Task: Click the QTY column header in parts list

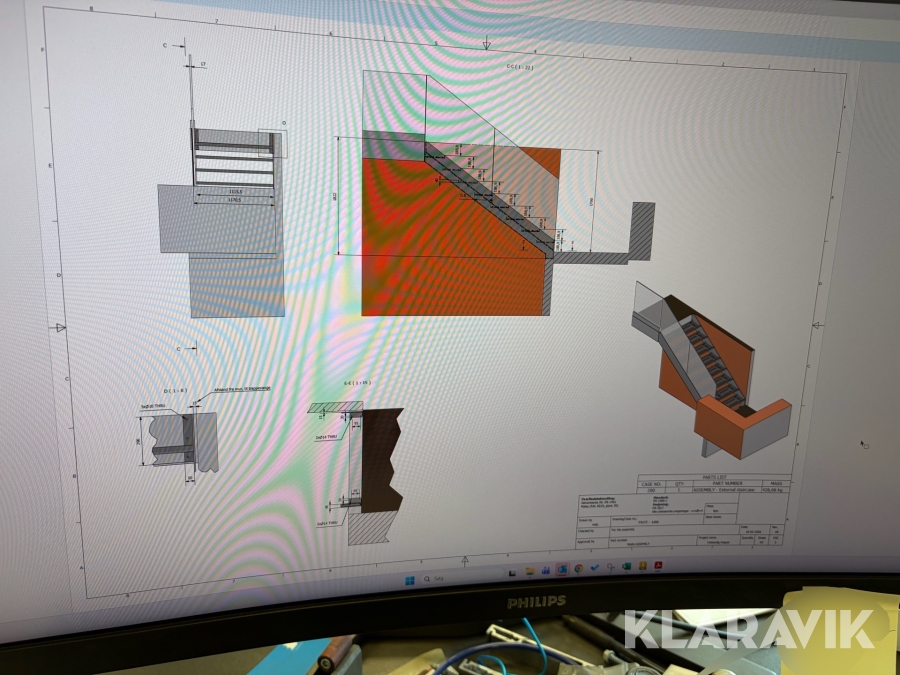Action: (679, 484)
